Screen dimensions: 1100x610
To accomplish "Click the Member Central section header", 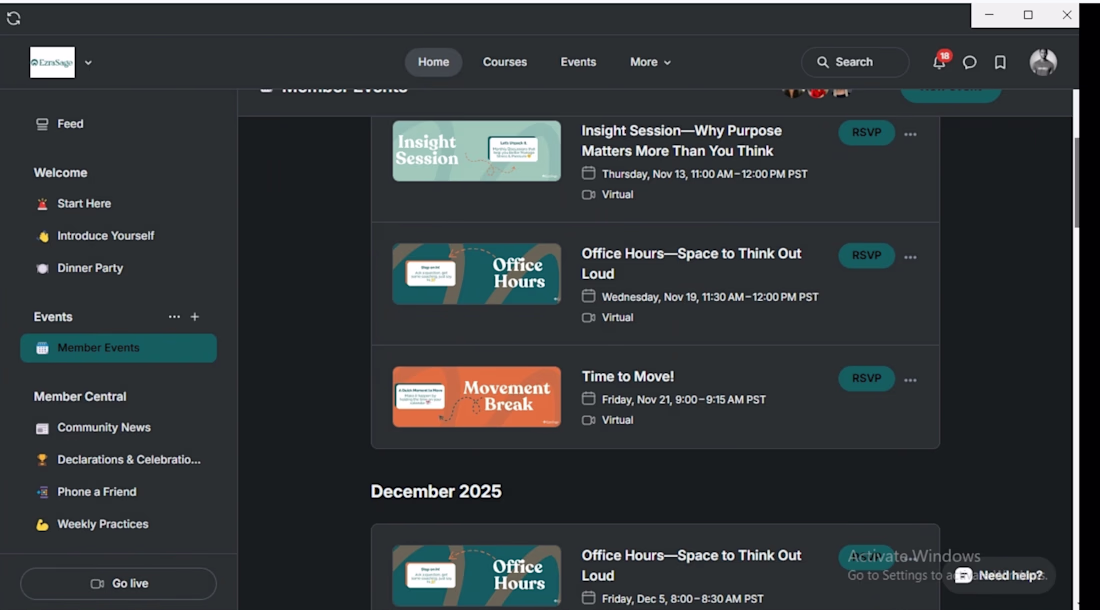I will (x=80, y=397).
